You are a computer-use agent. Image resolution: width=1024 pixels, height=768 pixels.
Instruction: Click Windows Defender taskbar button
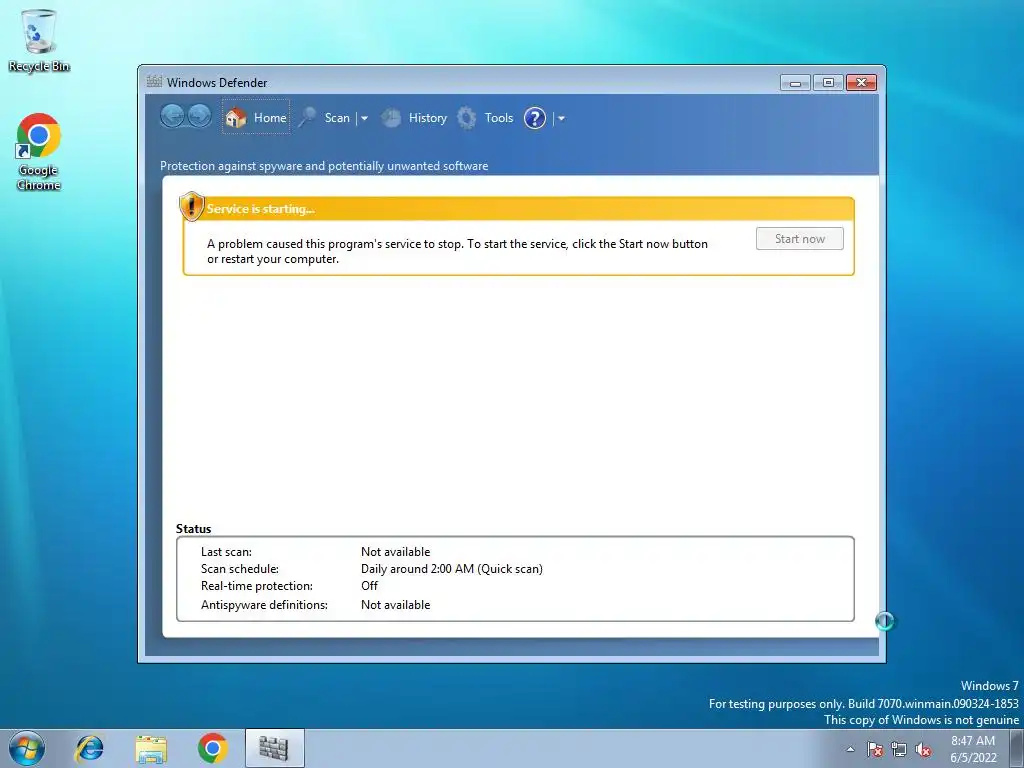[274, 748]
